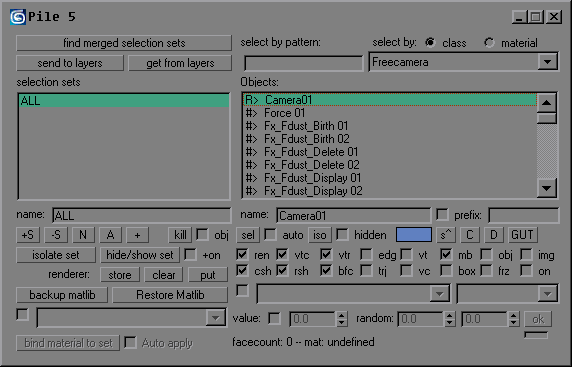572x367 pixels.
Task: Choose the material radio button
Action: coord(489,43)
